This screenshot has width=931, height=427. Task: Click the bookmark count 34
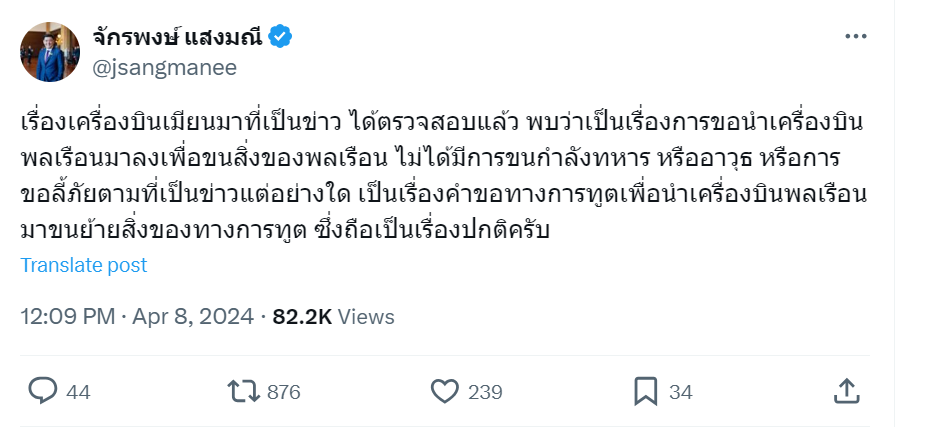coord(680,392)
